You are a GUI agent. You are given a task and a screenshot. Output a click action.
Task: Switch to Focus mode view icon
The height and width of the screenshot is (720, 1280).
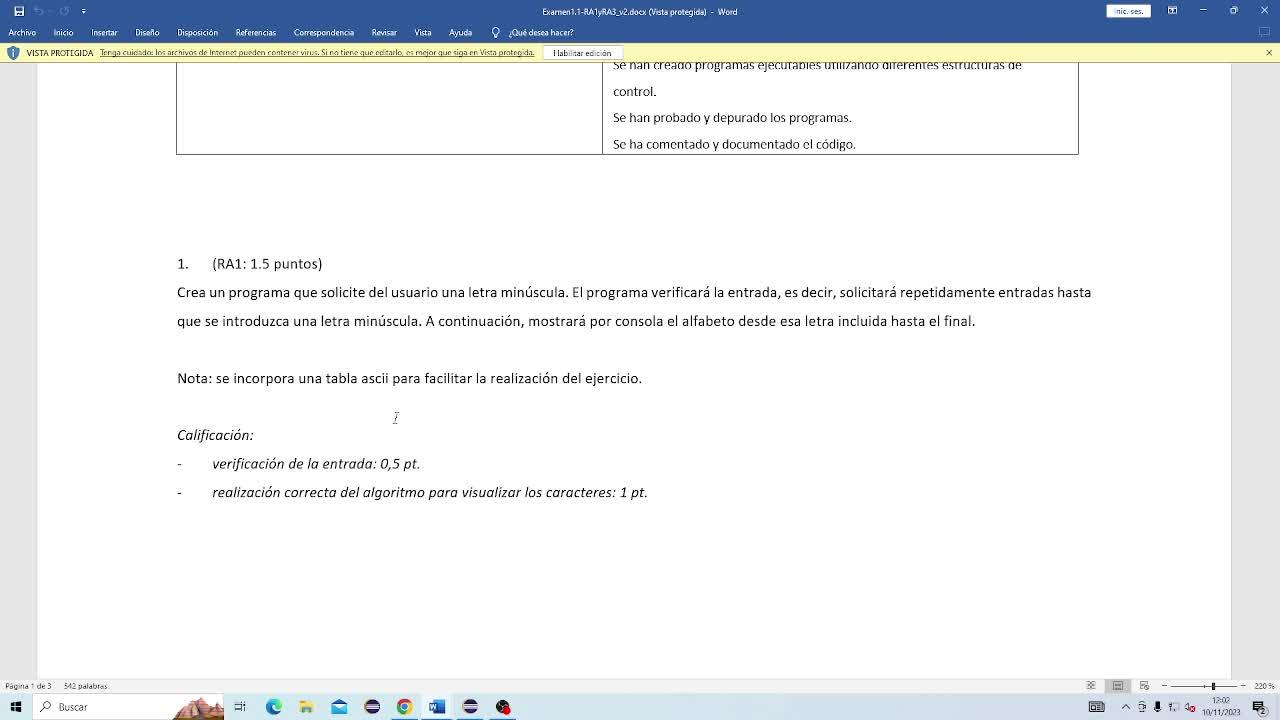(1091, 686)
